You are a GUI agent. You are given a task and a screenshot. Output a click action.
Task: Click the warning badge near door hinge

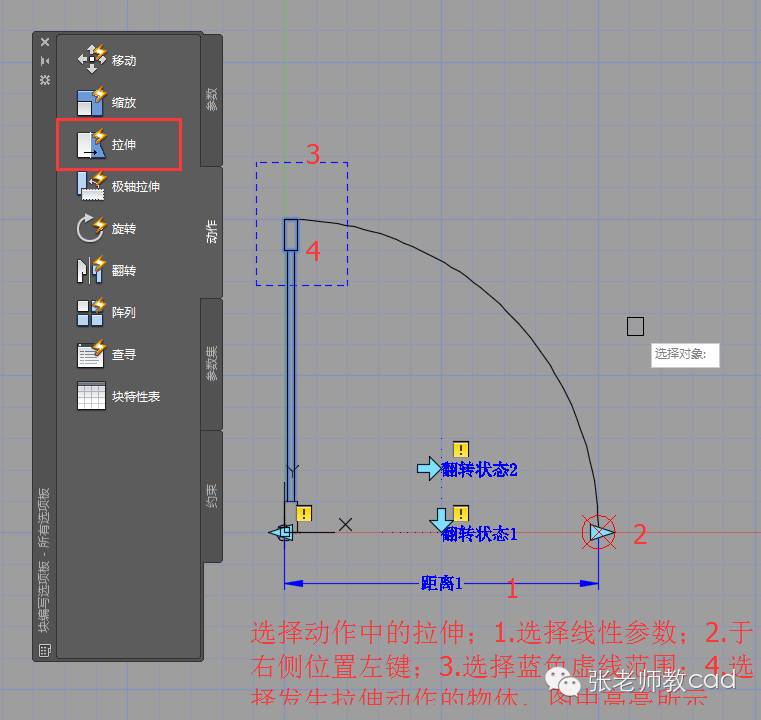click(304, 513)
